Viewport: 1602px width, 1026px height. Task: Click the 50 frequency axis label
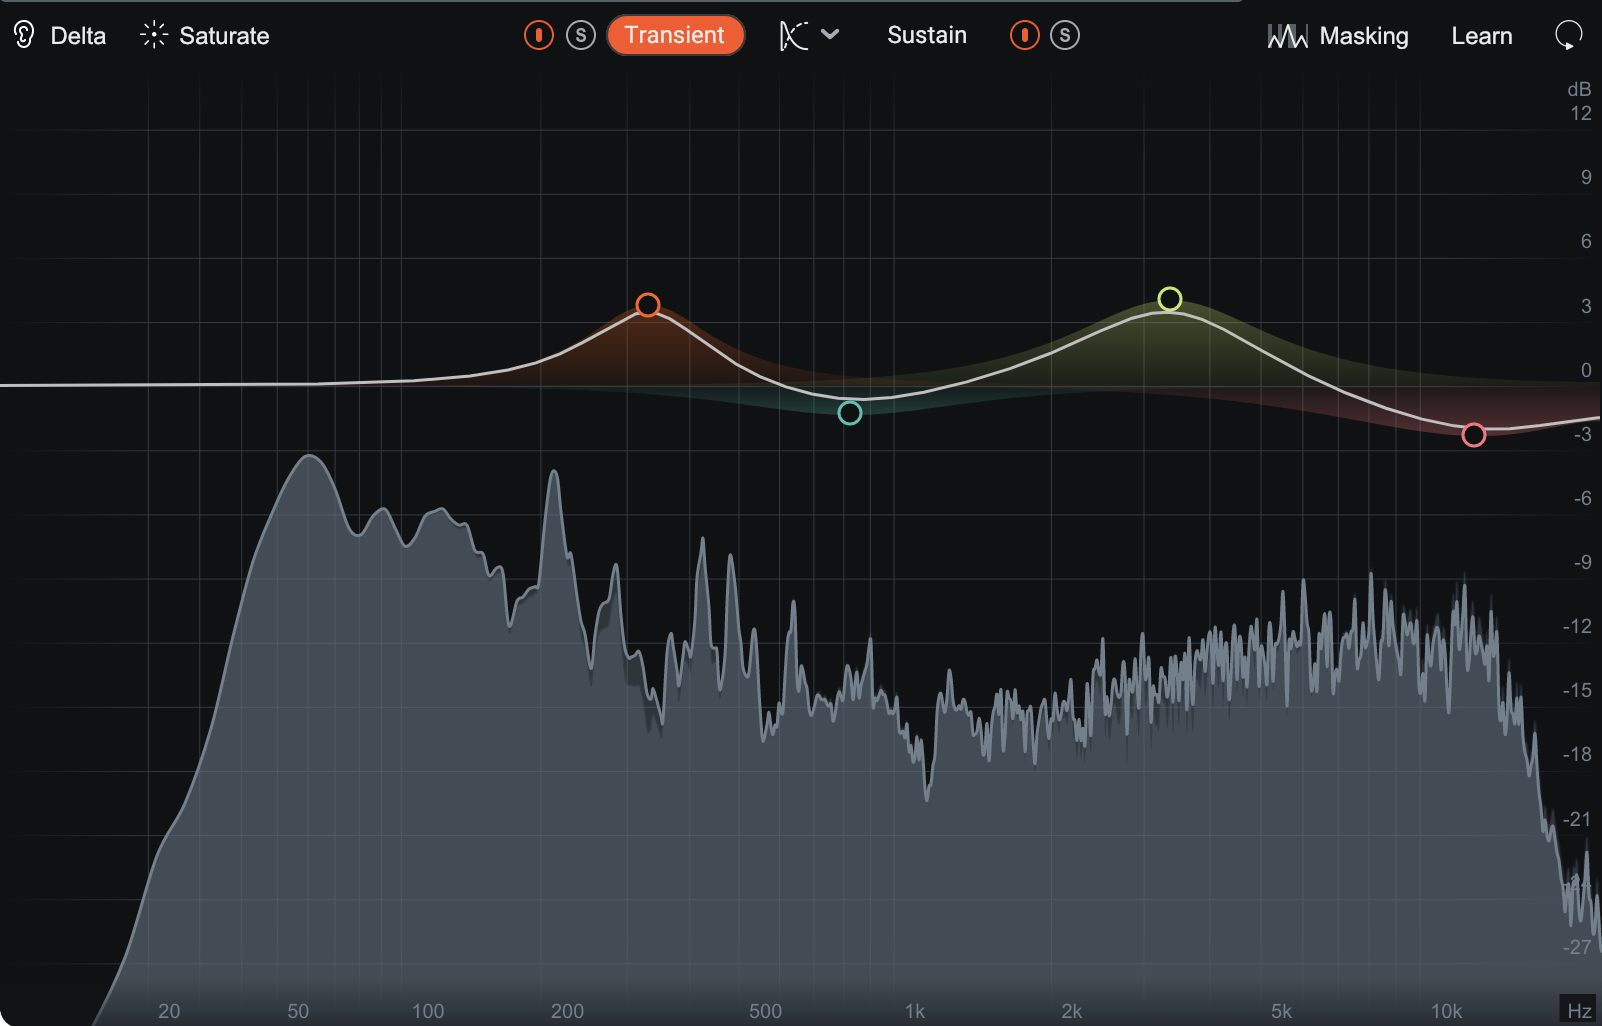(x=298, y=1011)
